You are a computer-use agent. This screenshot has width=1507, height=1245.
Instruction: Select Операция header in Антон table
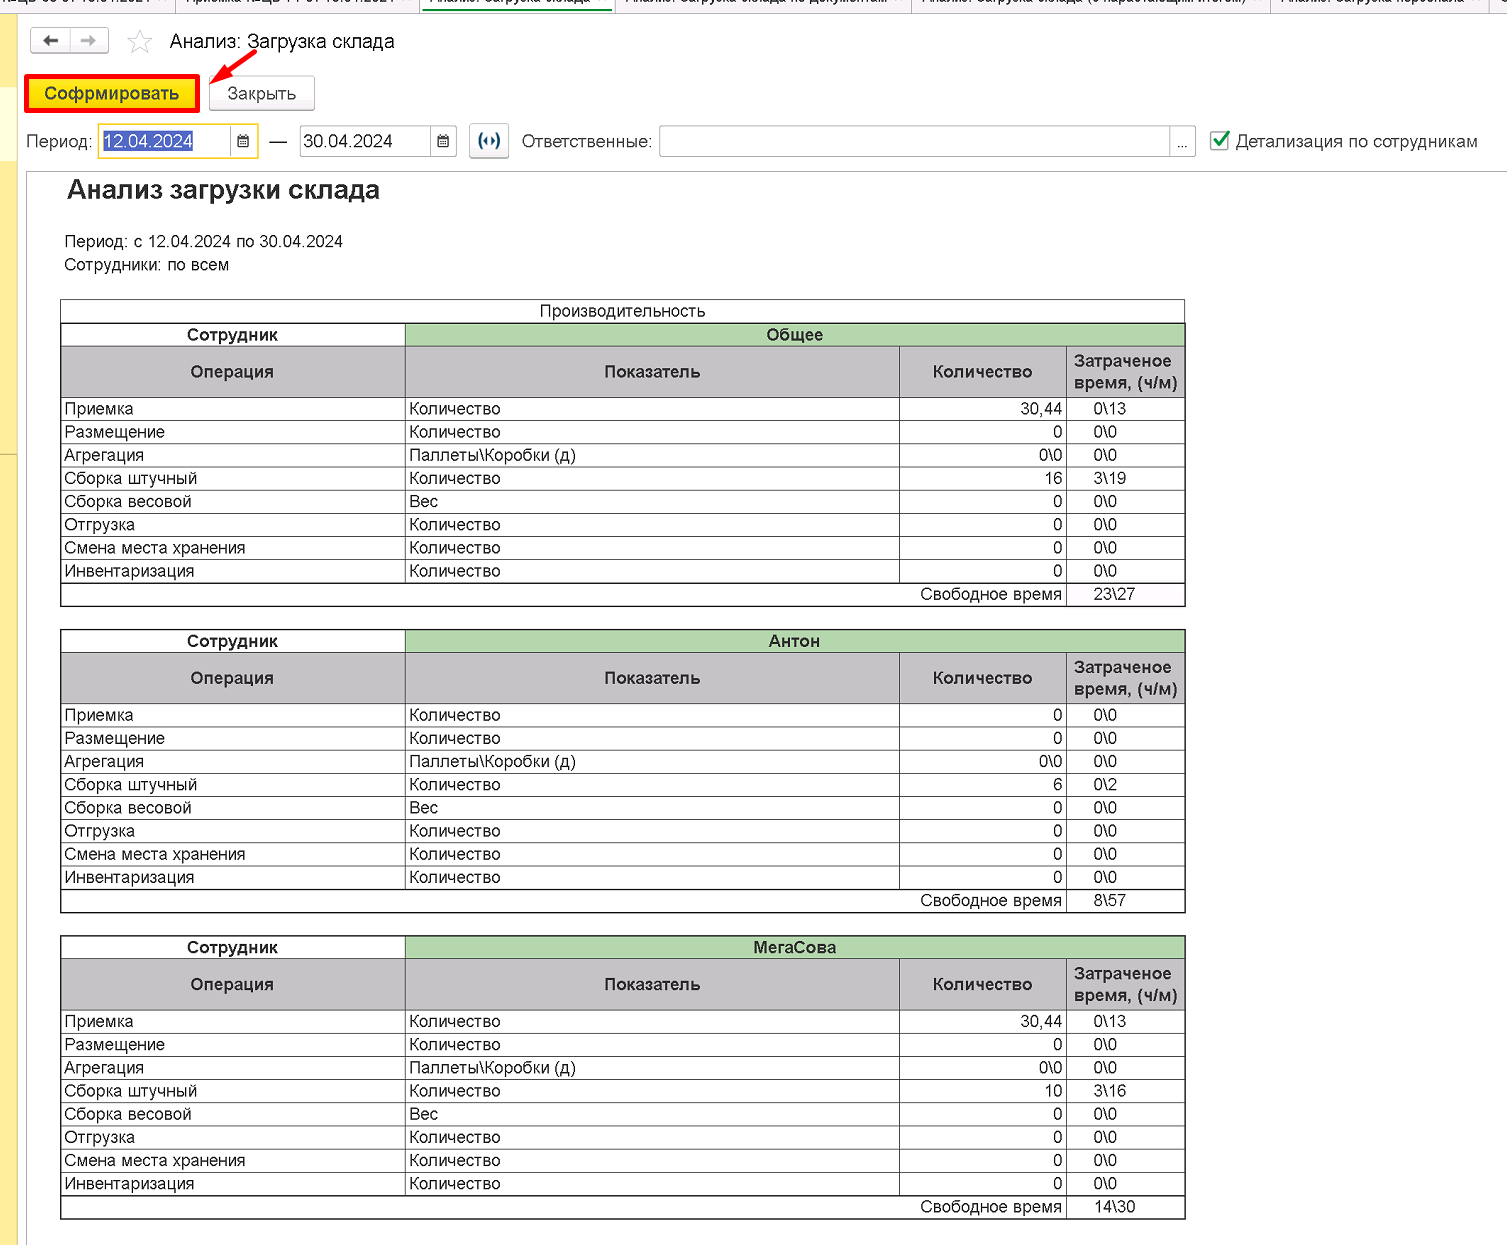coord(232,678)
